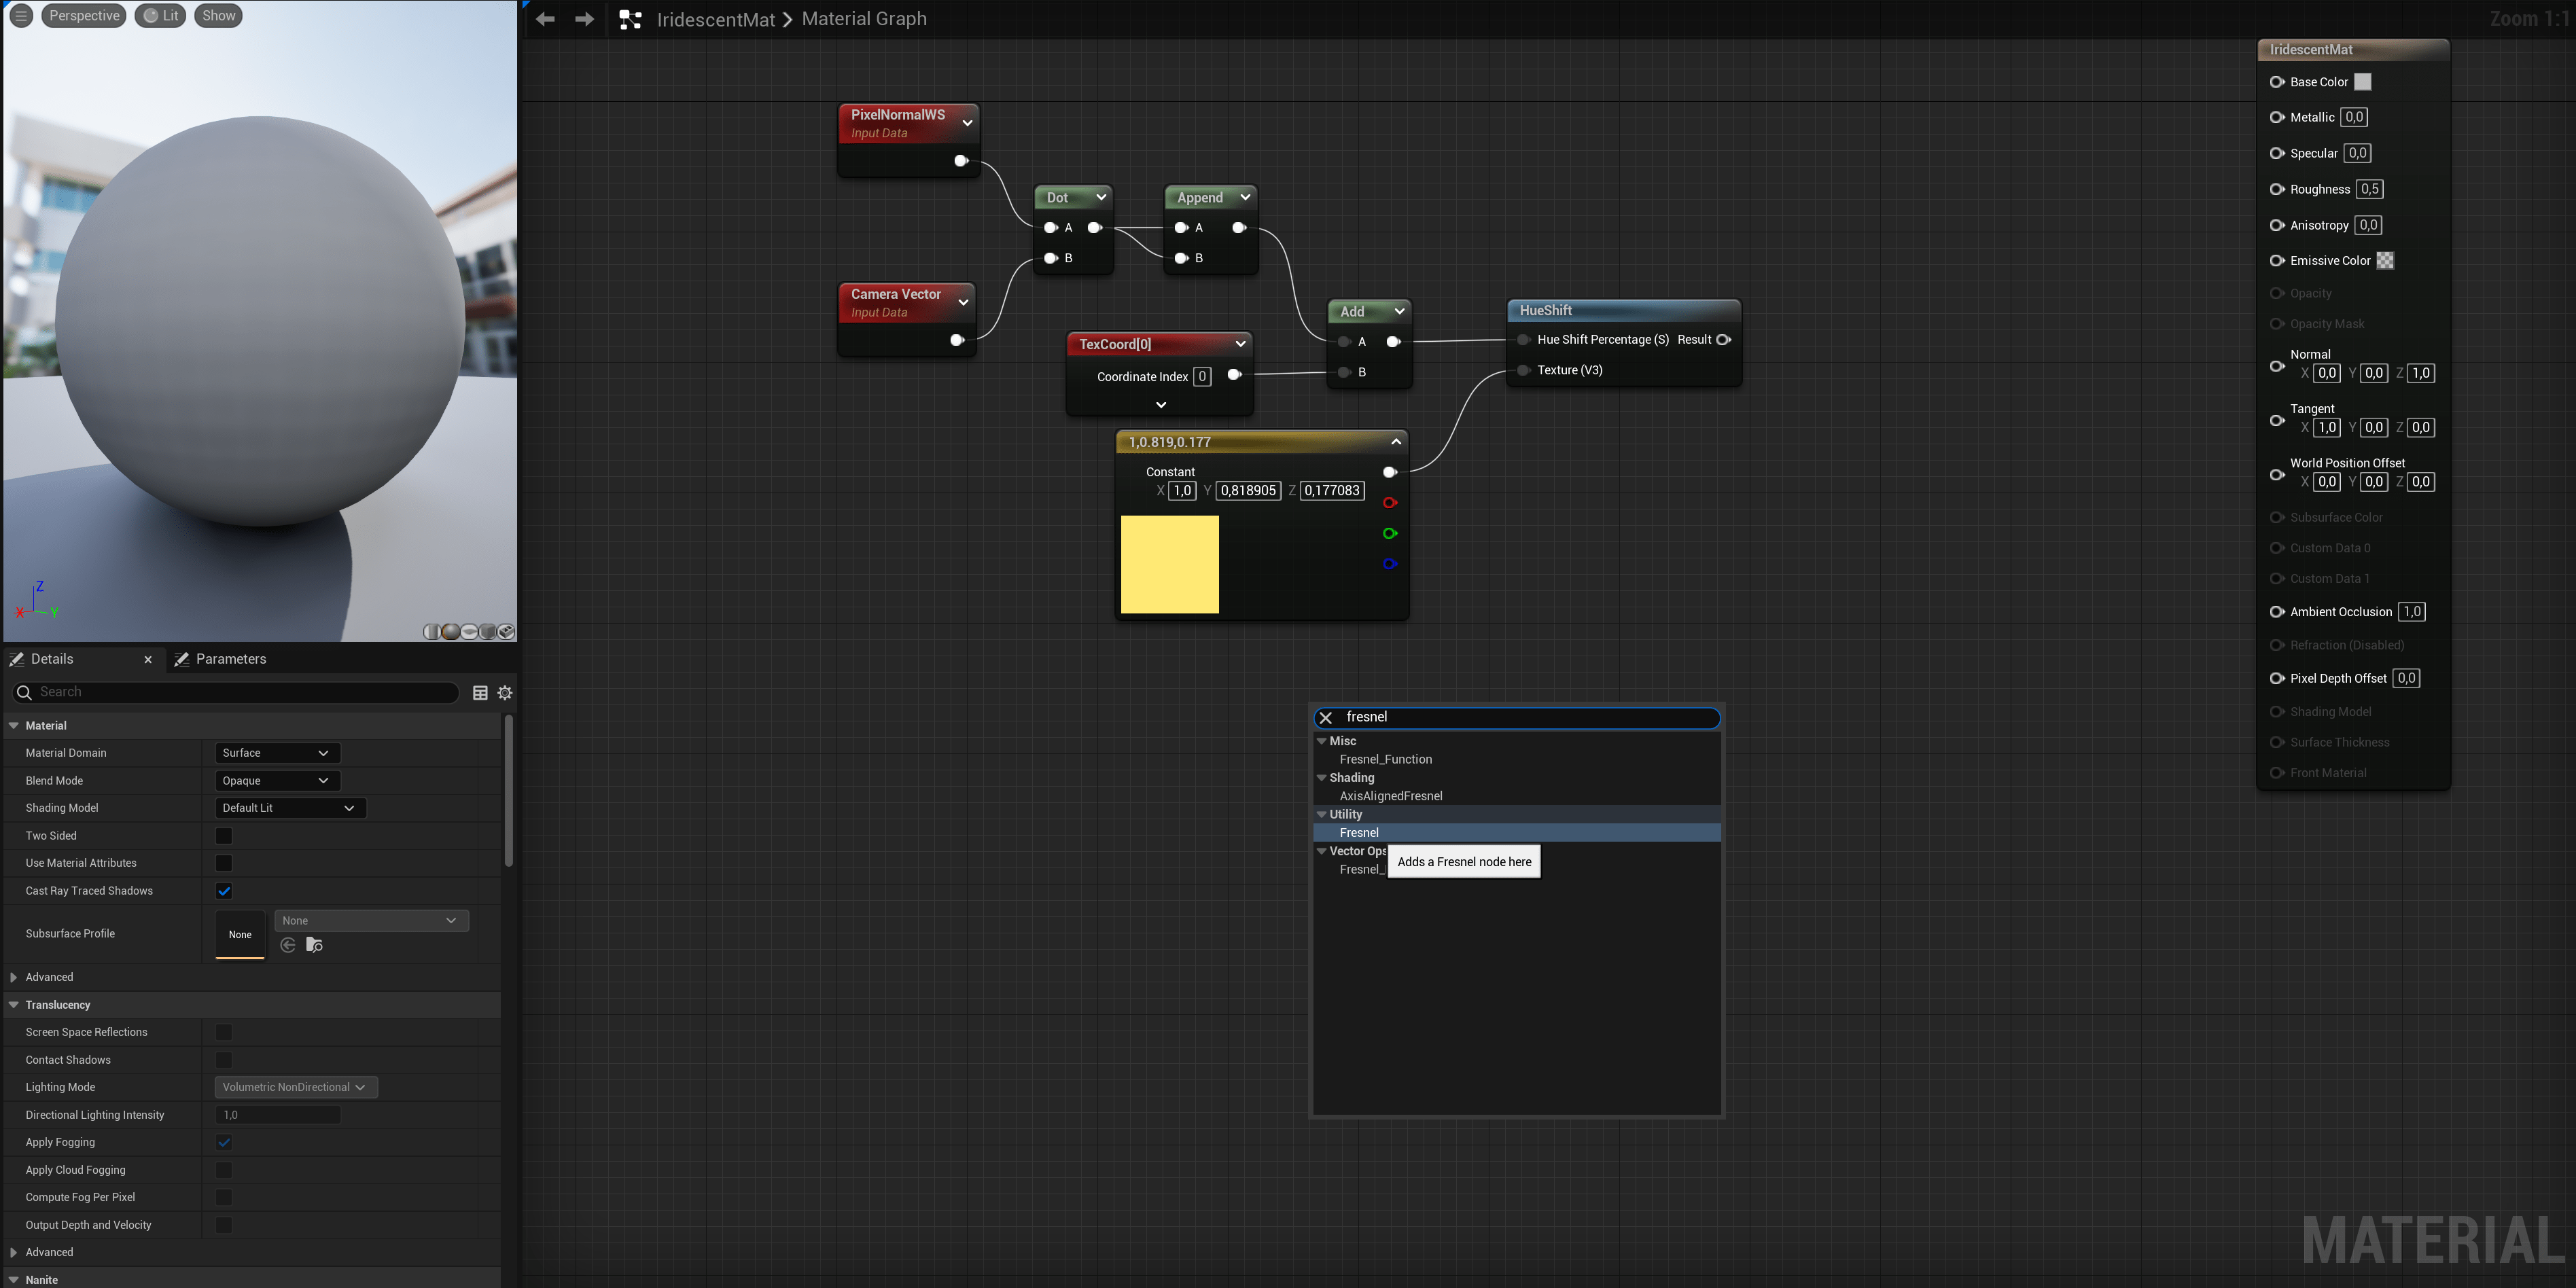
Task: Toggle Use Material Attributes checkbox
Action: click(x=224, y=863)
